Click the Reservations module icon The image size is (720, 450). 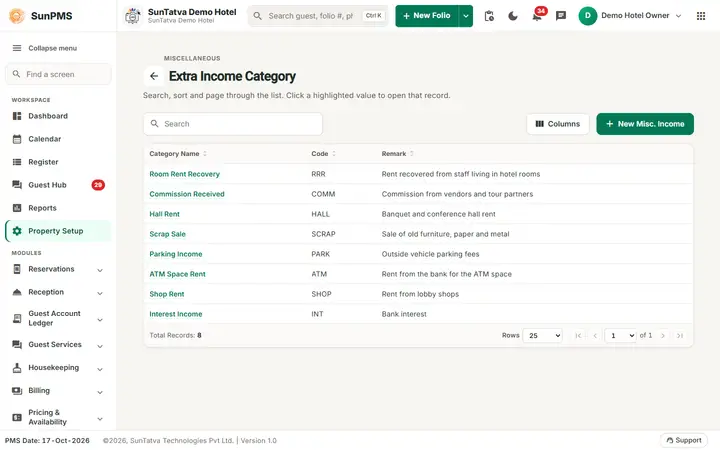point(17,269)
